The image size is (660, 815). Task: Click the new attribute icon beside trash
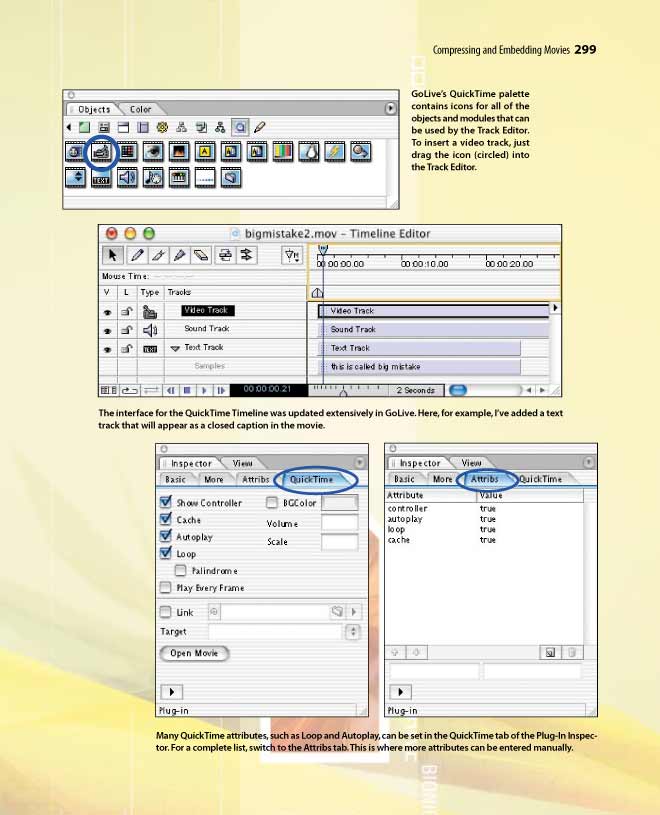click(x=549, y=652)
